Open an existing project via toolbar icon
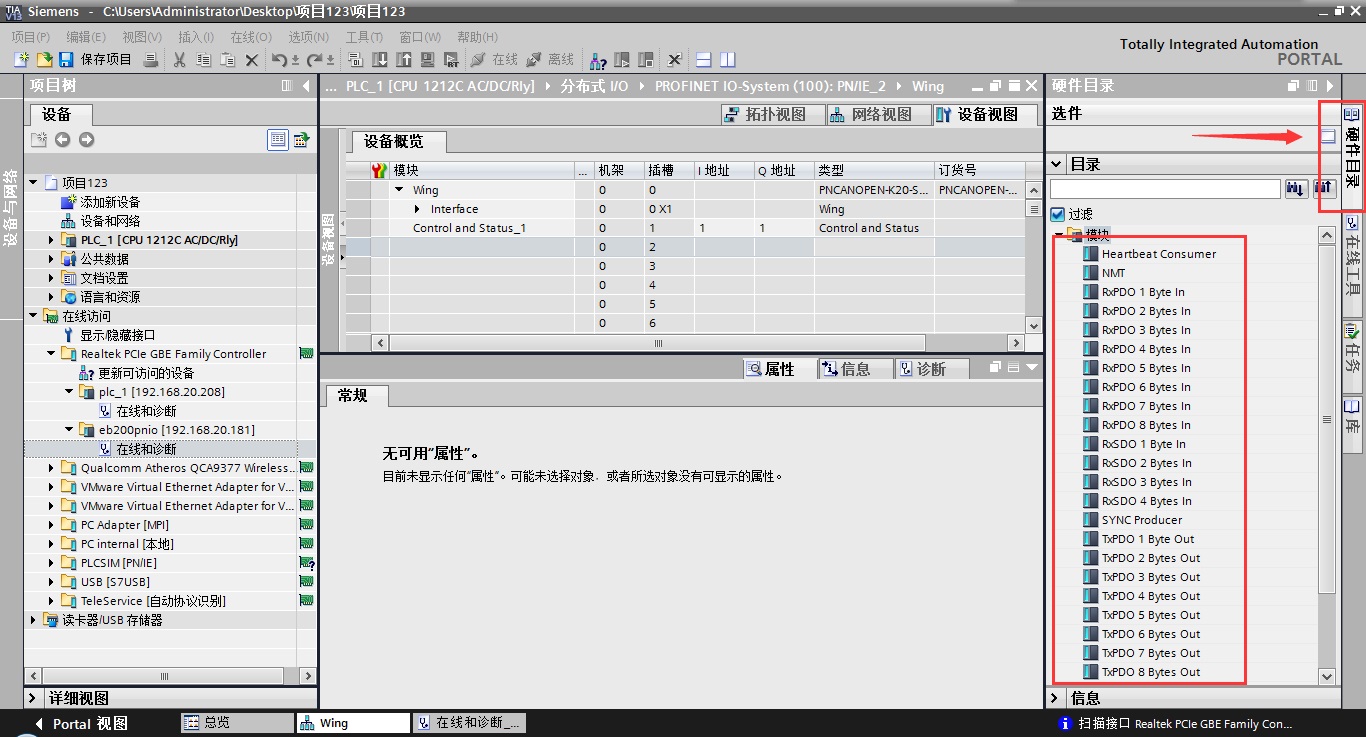This screenshot has height=737, width=1366. pos(44,60)
